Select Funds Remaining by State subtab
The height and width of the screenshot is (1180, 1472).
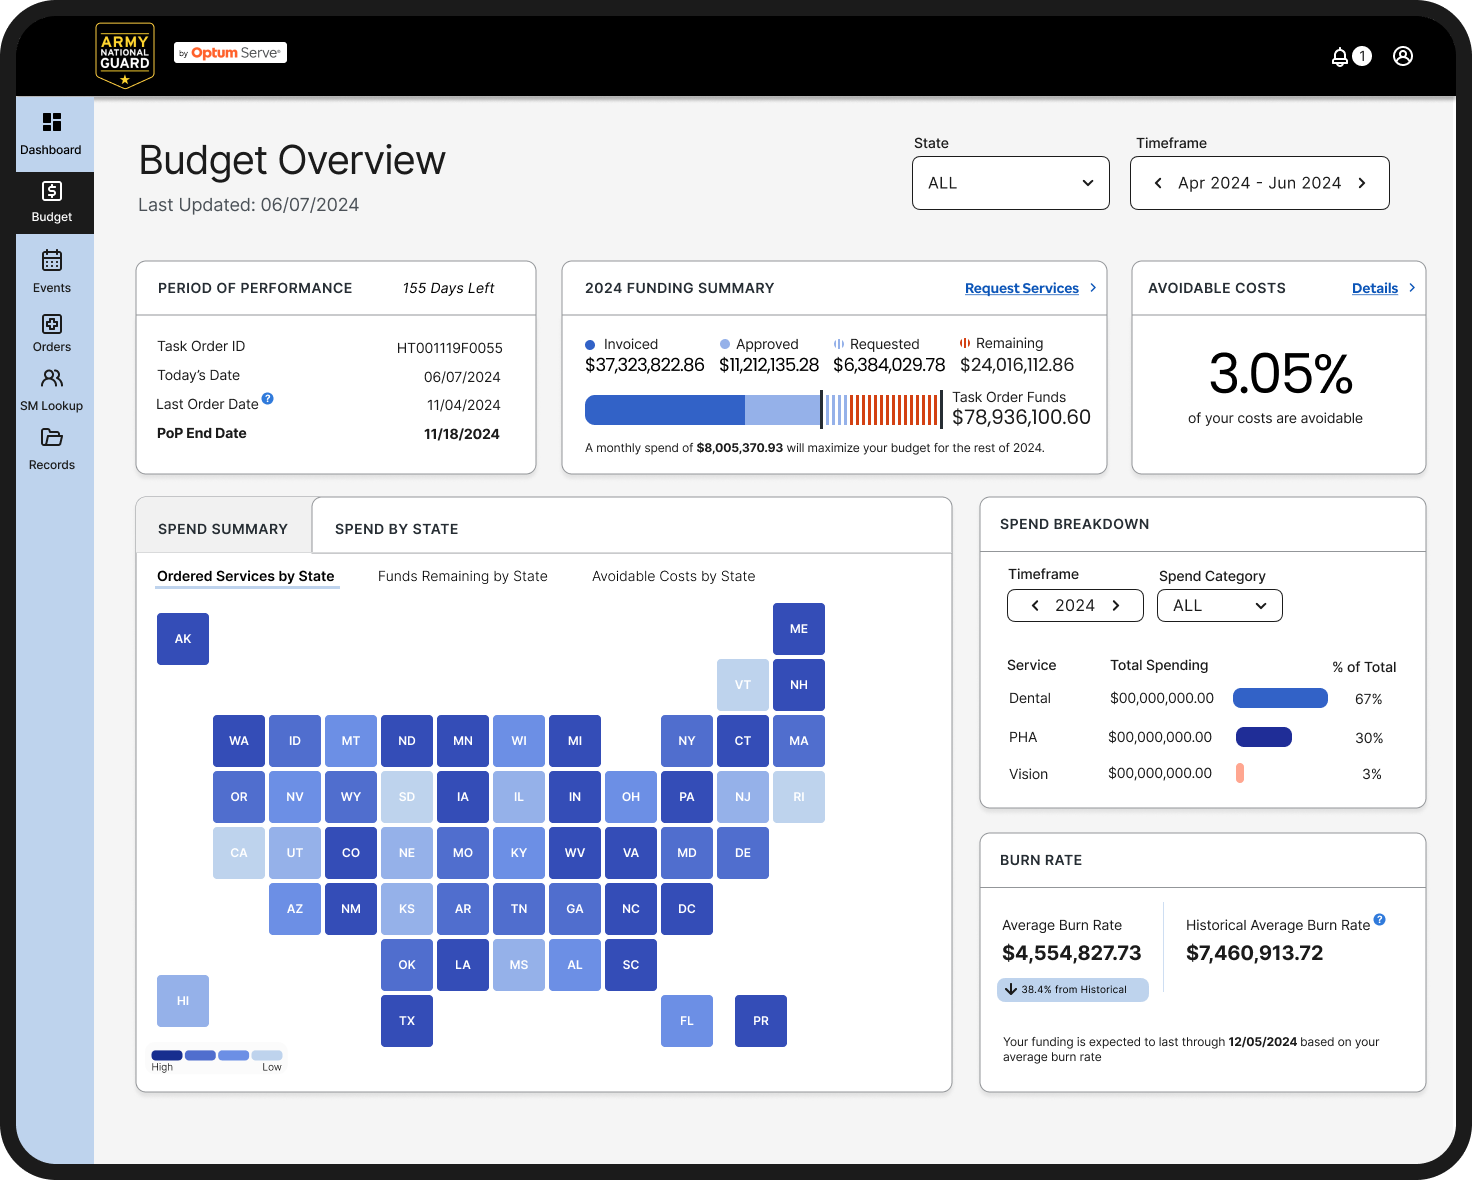pos(463,576)
